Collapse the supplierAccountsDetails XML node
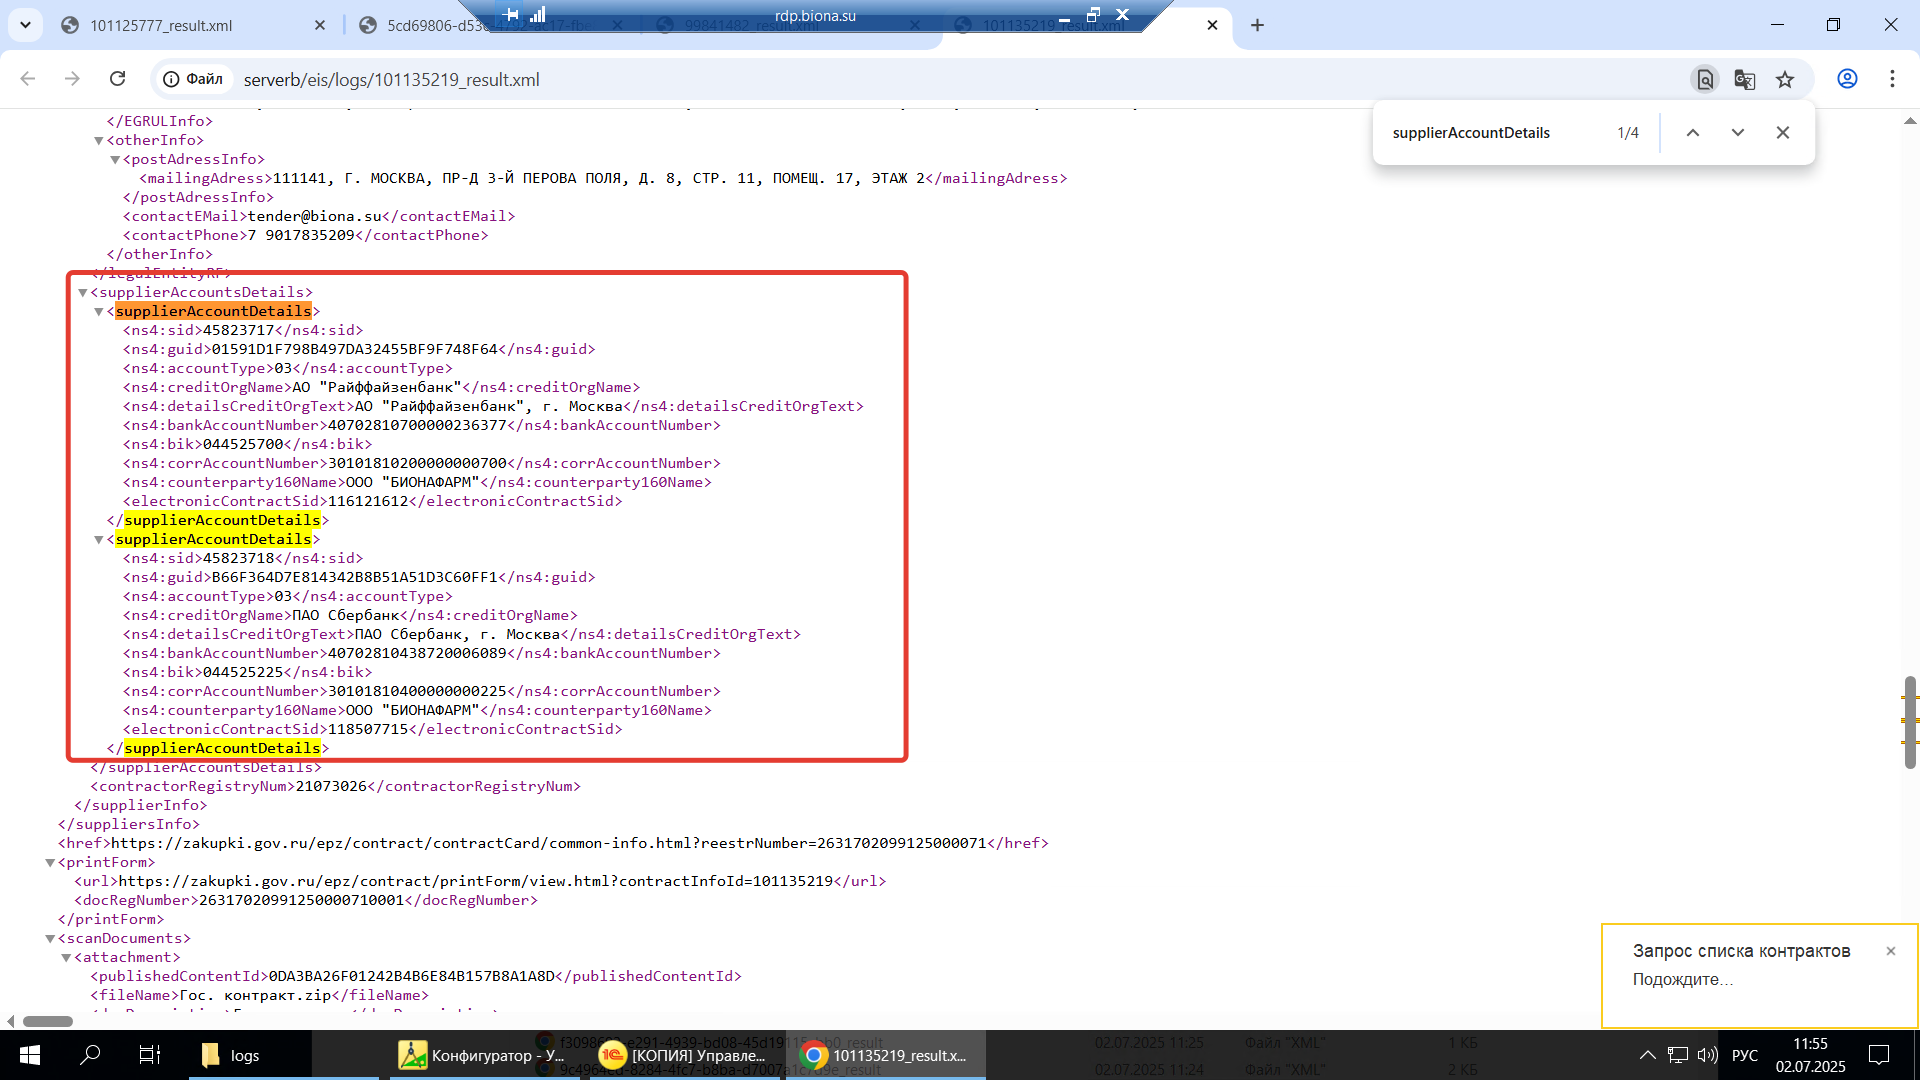This screenshot has height=1080, width=1920. (x=83, y=293)
